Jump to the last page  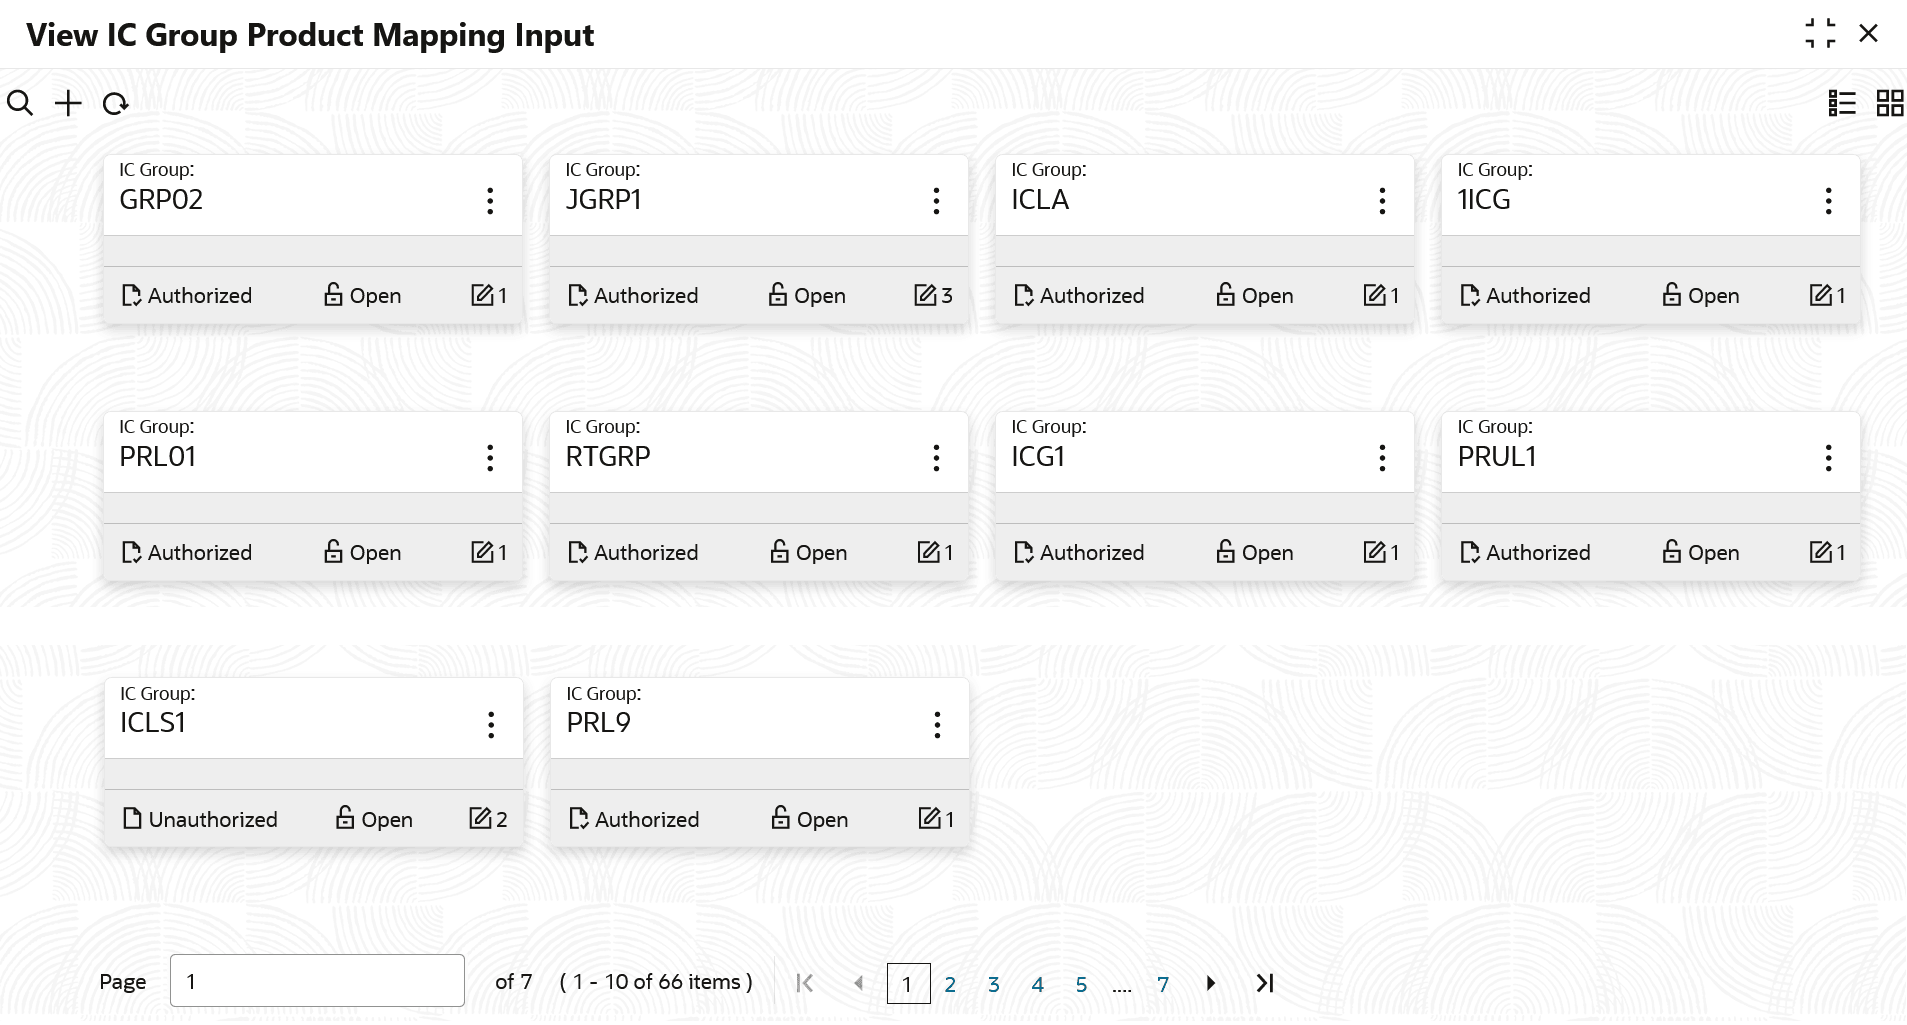1265,983
